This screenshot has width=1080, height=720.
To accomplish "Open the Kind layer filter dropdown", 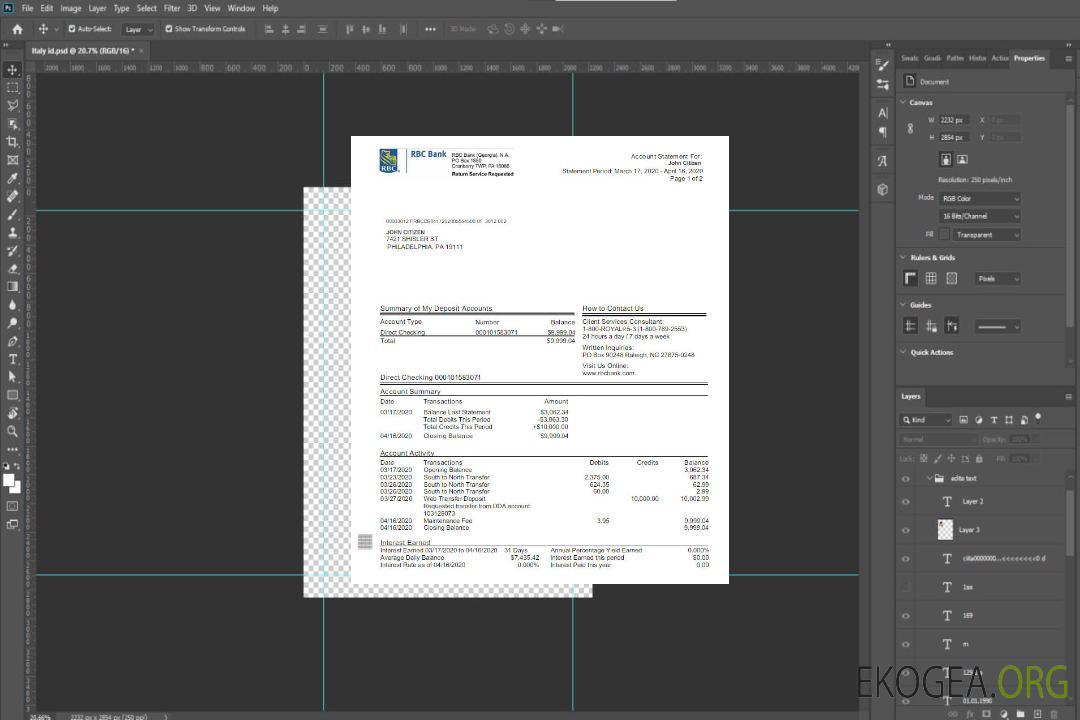I will tap(926, 420).
